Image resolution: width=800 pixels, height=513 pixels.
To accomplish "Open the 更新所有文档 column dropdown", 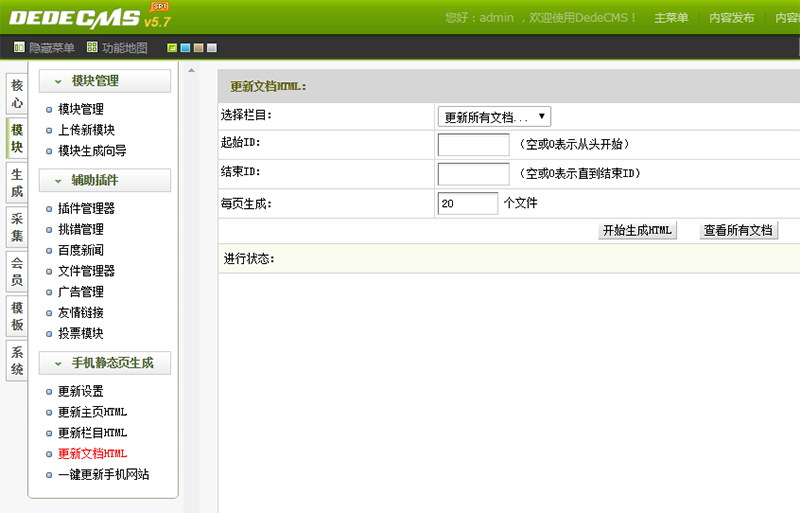I will [494, 117].
